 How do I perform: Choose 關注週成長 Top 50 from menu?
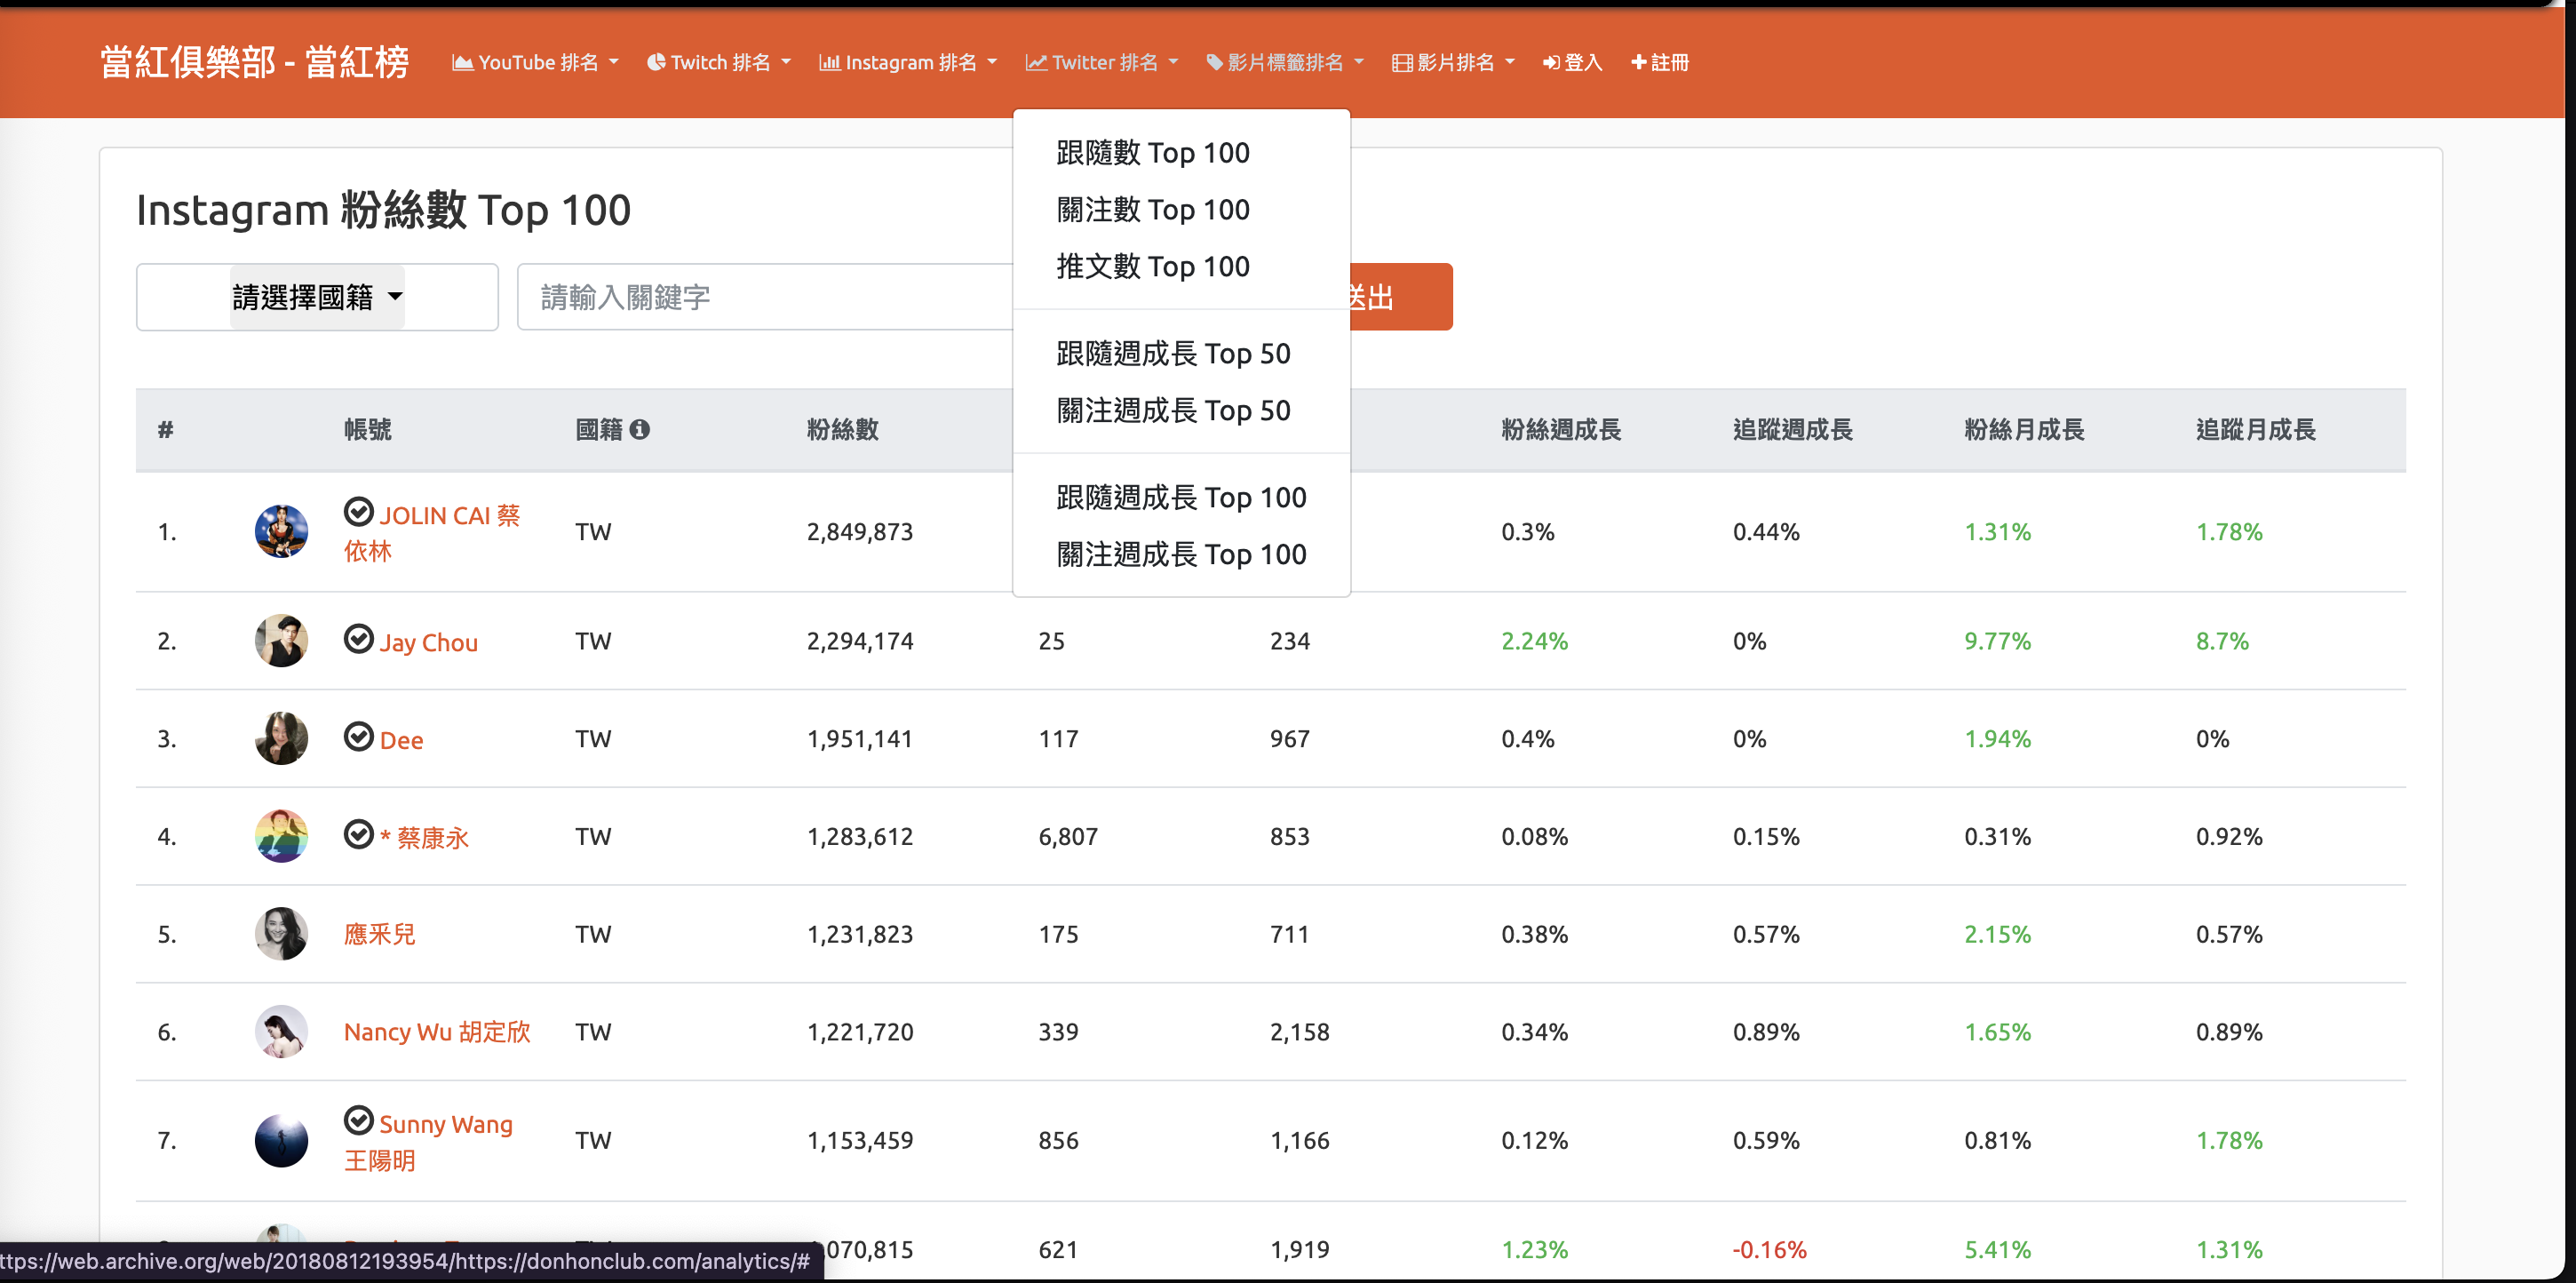click(1172, 411)
